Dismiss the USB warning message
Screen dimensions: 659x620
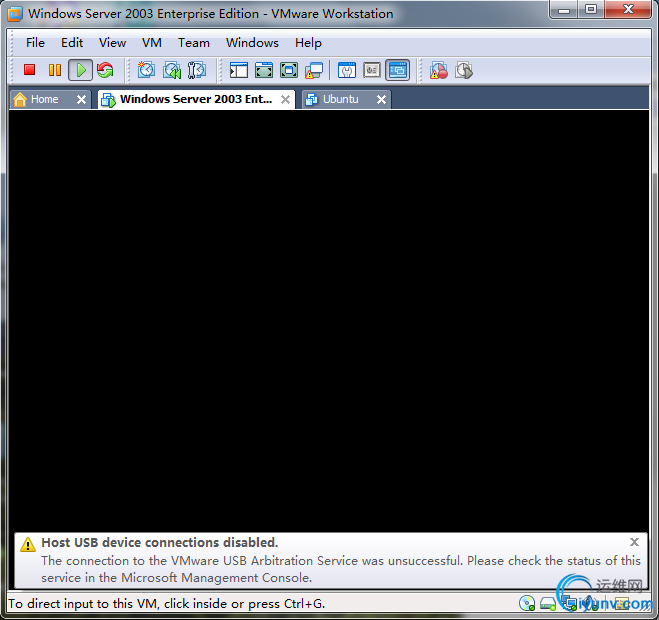[634, 542]
